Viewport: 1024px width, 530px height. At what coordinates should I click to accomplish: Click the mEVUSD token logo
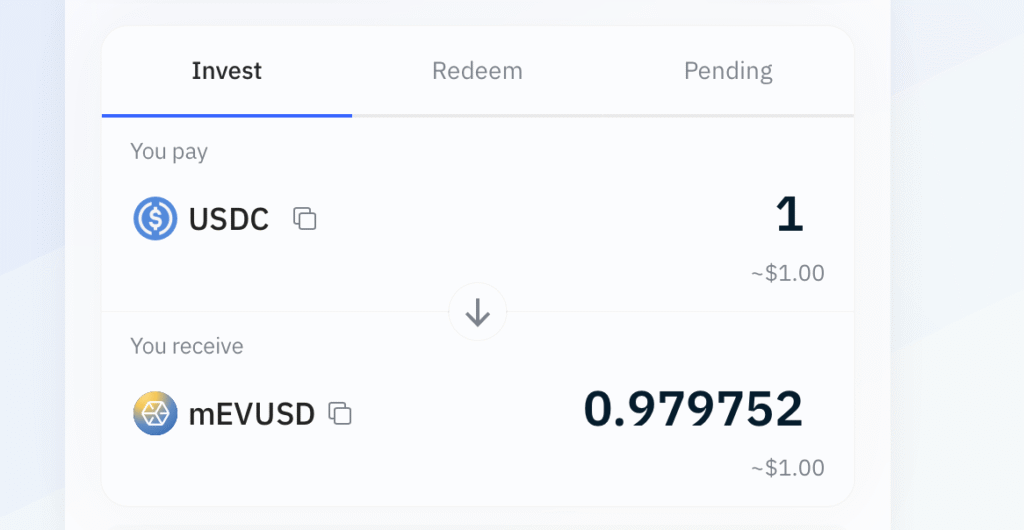pyautogui.click(x=155, y=413)
